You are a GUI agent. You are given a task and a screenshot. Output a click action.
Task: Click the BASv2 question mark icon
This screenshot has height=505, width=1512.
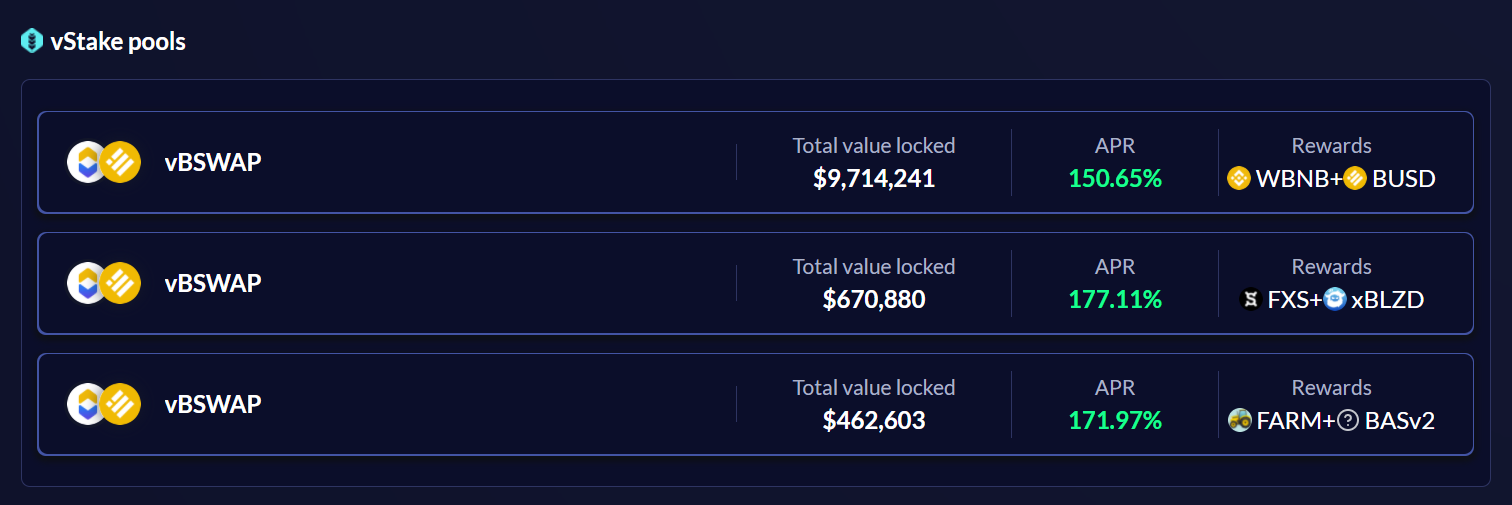tap(1348, 421)
